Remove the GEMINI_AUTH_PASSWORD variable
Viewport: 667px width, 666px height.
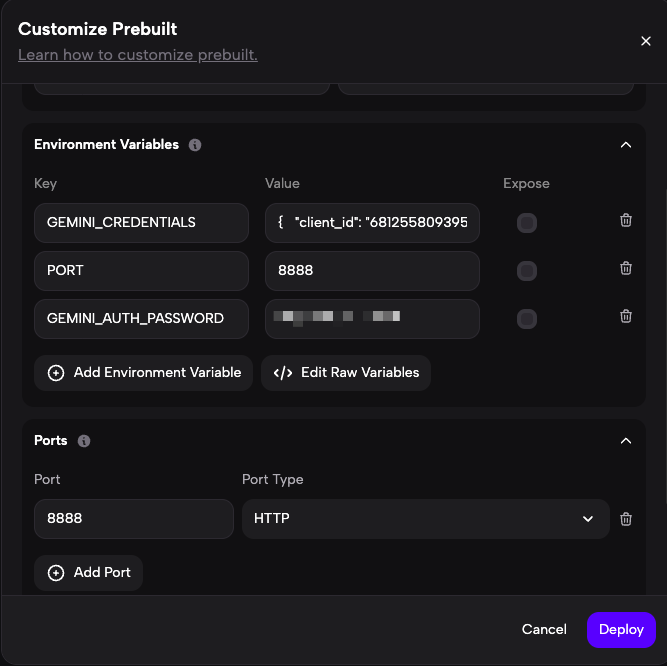[x=626, y=317]
